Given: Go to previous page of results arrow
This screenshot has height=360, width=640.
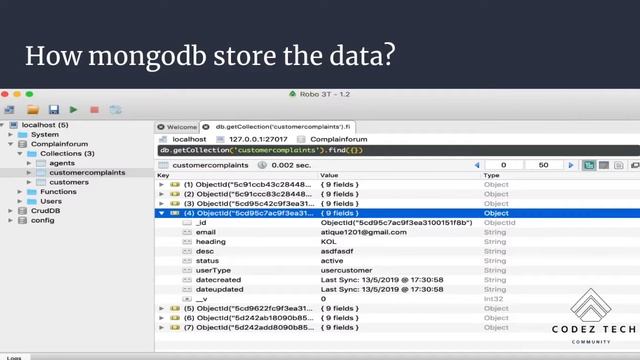Looking at the screenshot, I should coord(477,165).
